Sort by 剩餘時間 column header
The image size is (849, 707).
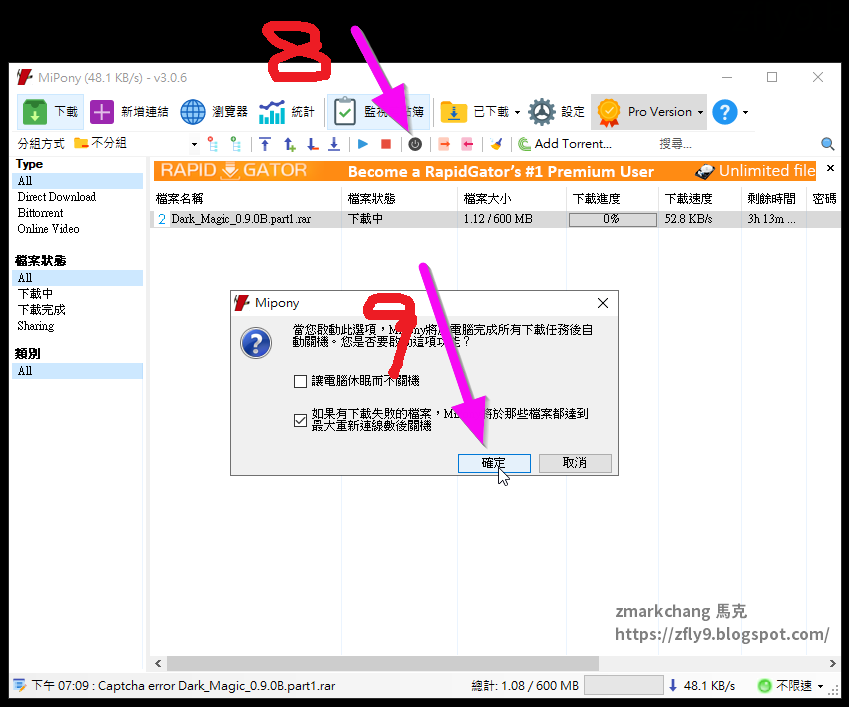[x=774, y=199]
